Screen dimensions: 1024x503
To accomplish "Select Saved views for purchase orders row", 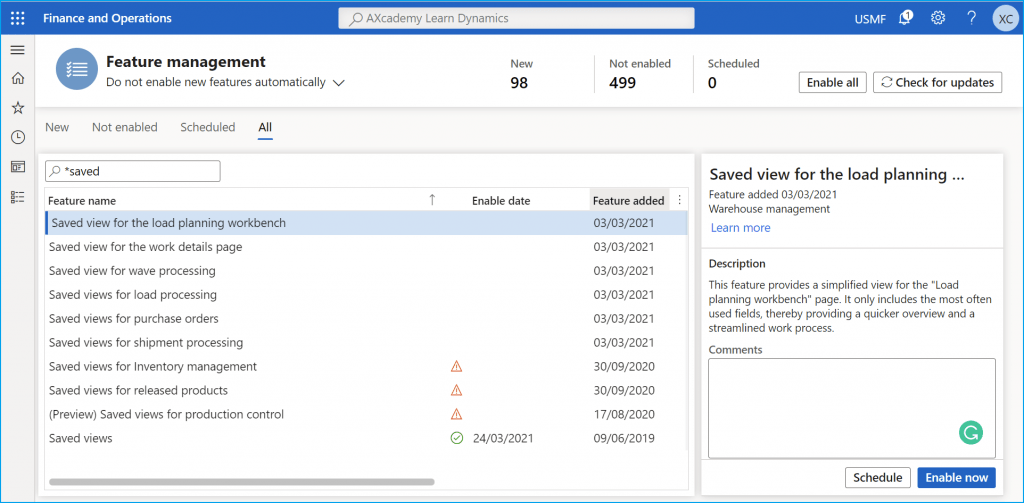I will tap(366, 319).
